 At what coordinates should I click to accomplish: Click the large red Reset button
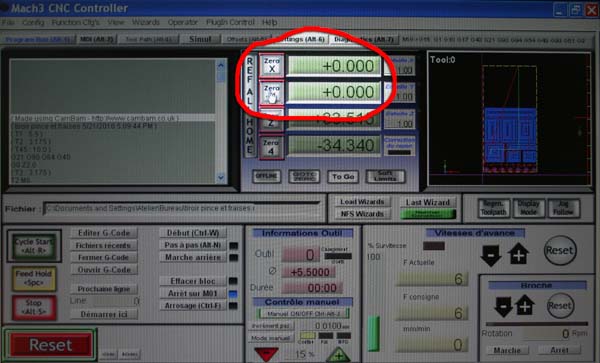pos(51,345)
